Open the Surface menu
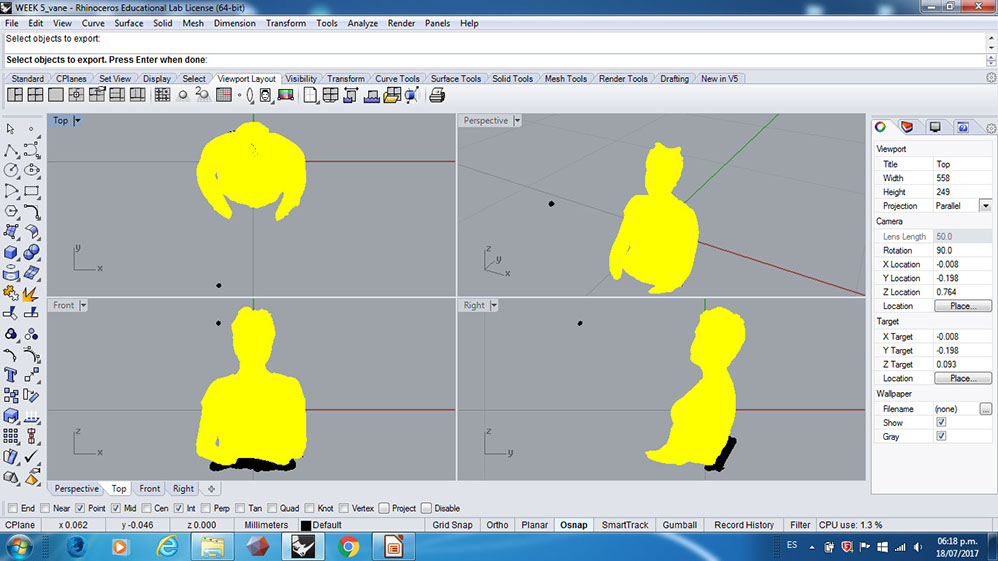 pos(129,23)
